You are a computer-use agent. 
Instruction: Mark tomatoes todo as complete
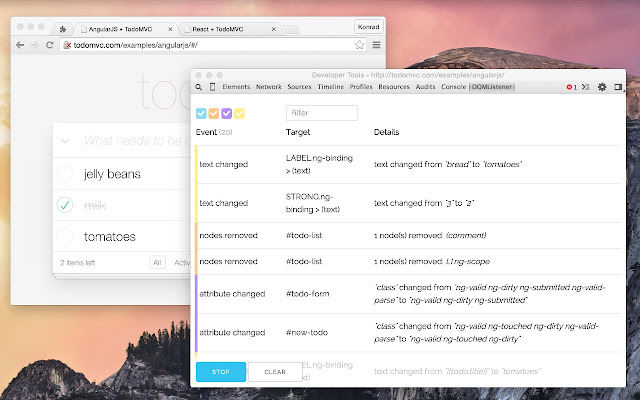coord(65,236)
